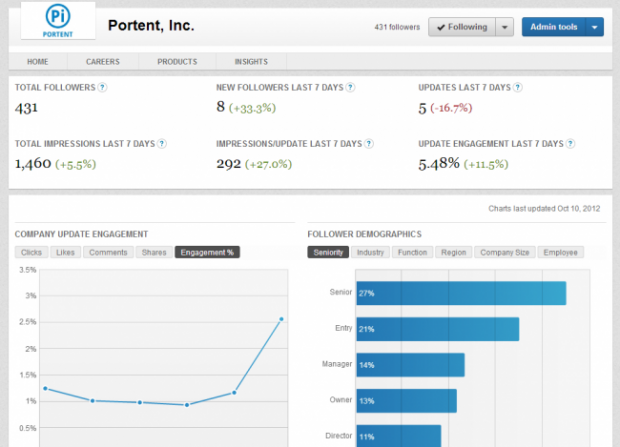This screenshot has width=620, height=447.
Task: Click the Manager 14% bar
Action: (410, 365)
